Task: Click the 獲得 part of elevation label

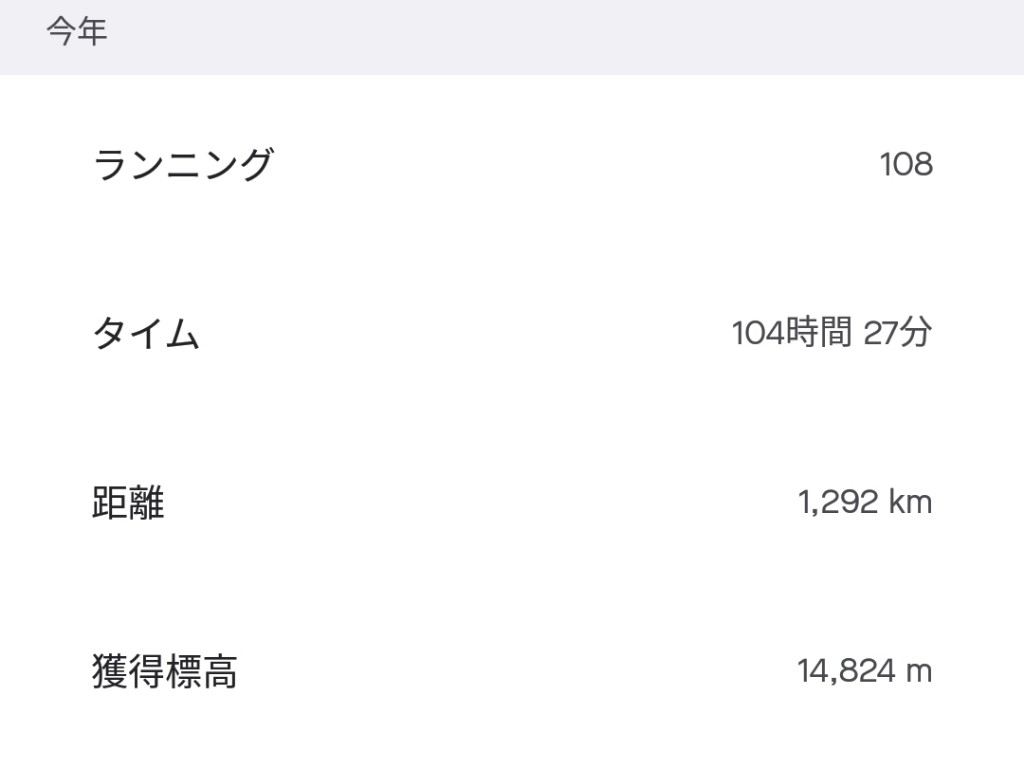Action: point(128,671)
